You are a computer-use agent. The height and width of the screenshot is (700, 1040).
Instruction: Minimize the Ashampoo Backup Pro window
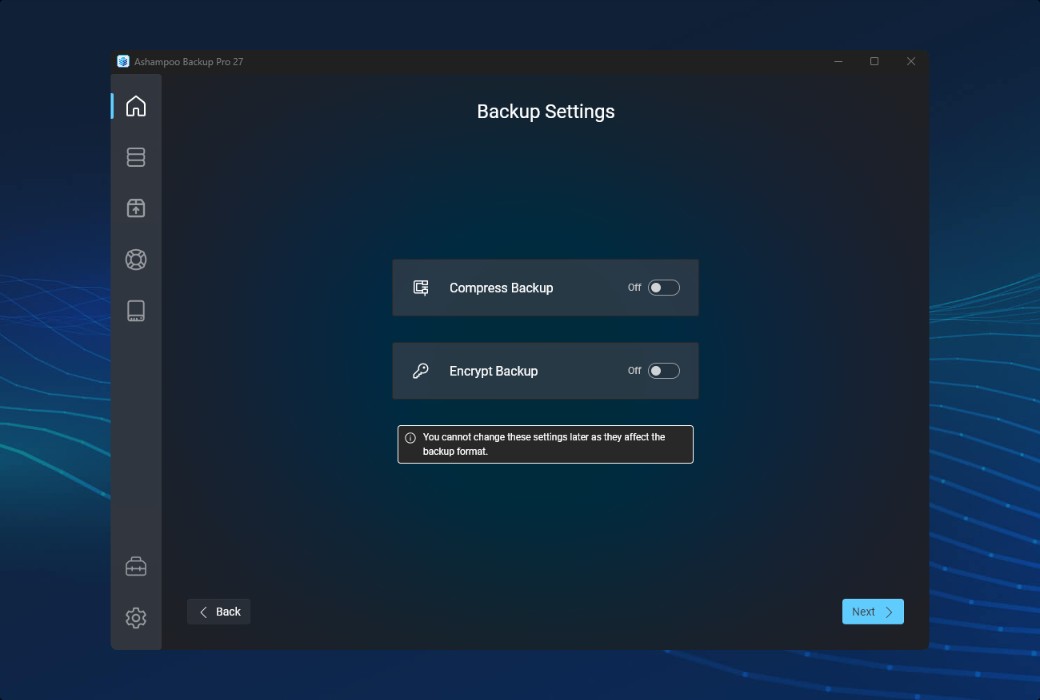836,61
